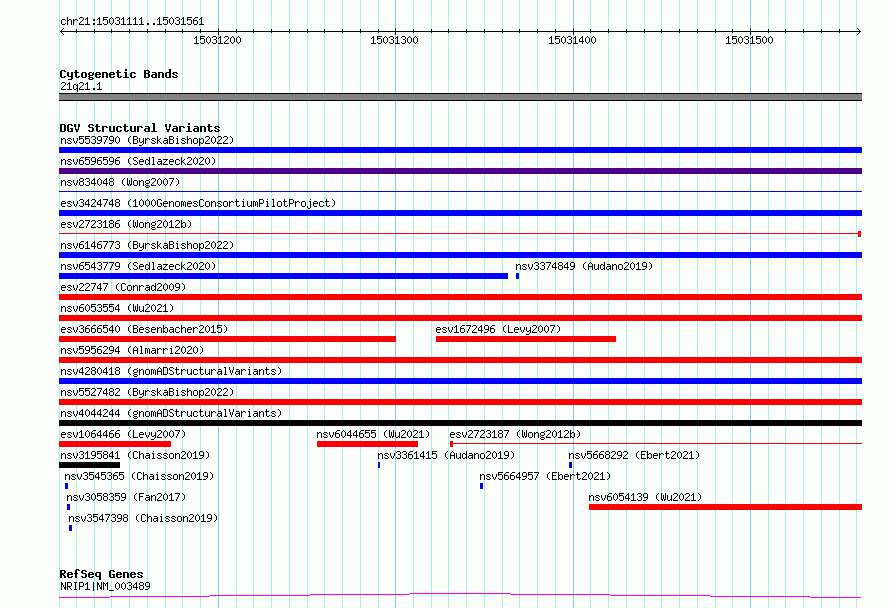Click the blue nsv5539790 variant bar
This screenshot has height=608, width=890.
[460, 150]
